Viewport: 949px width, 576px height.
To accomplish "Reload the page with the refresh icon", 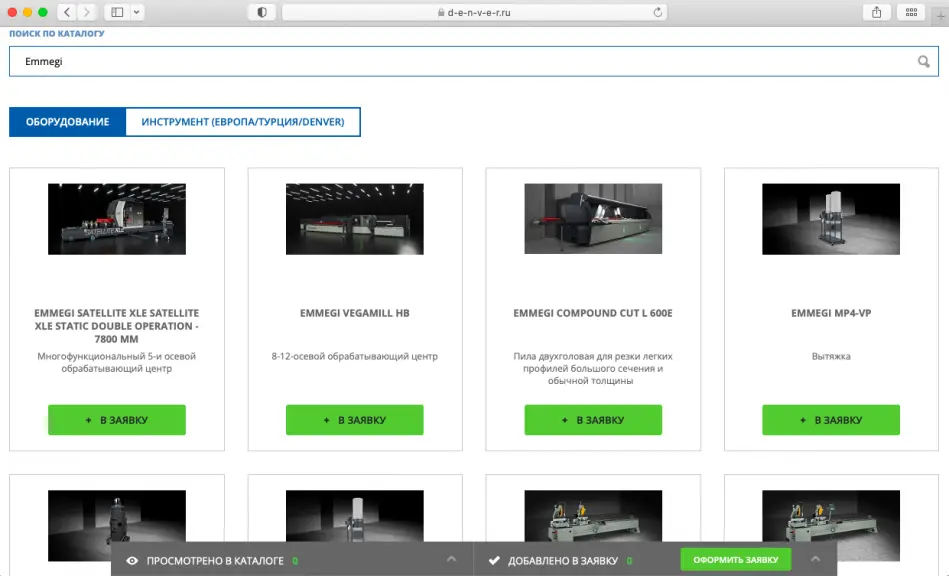I will 658,12.
